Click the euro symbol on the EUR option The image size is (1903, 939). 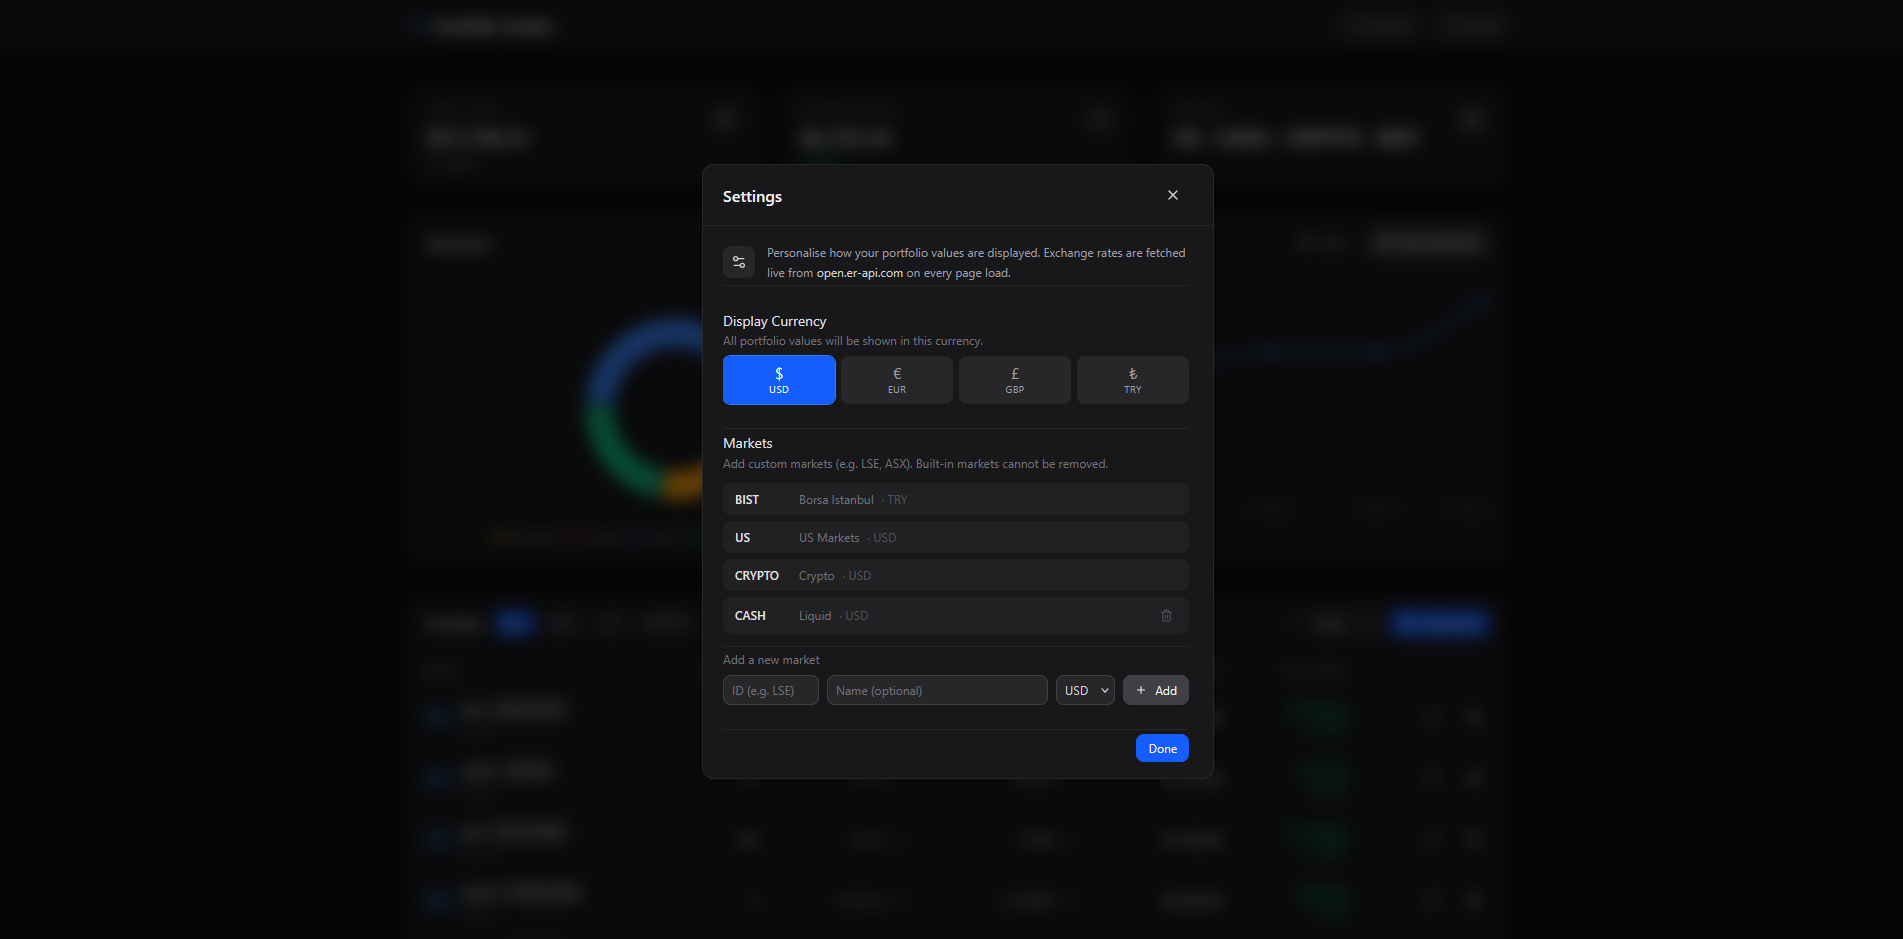tap(896, 372)
